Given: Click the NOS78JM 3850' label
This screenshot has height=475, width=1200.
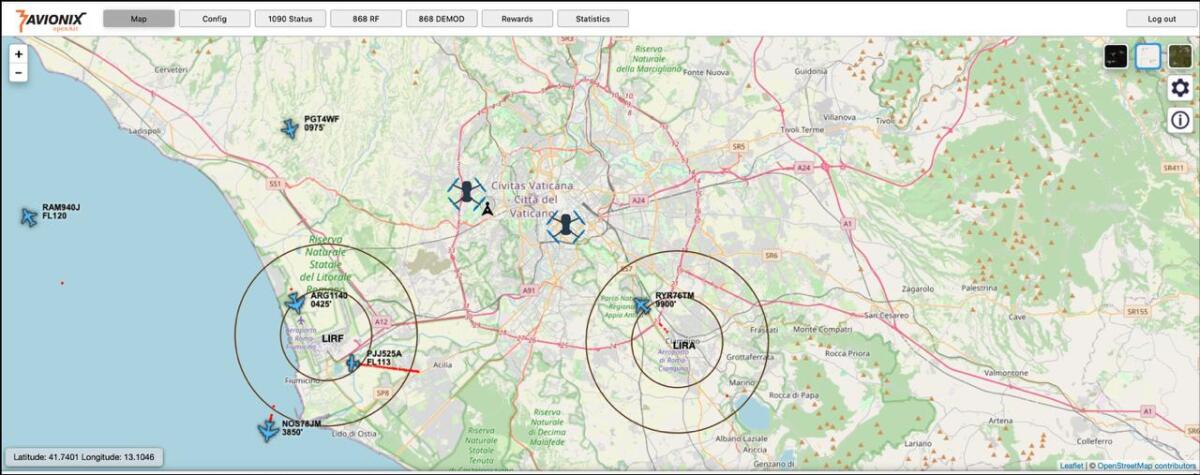Looking at the screenshot, I should (302, 428).
